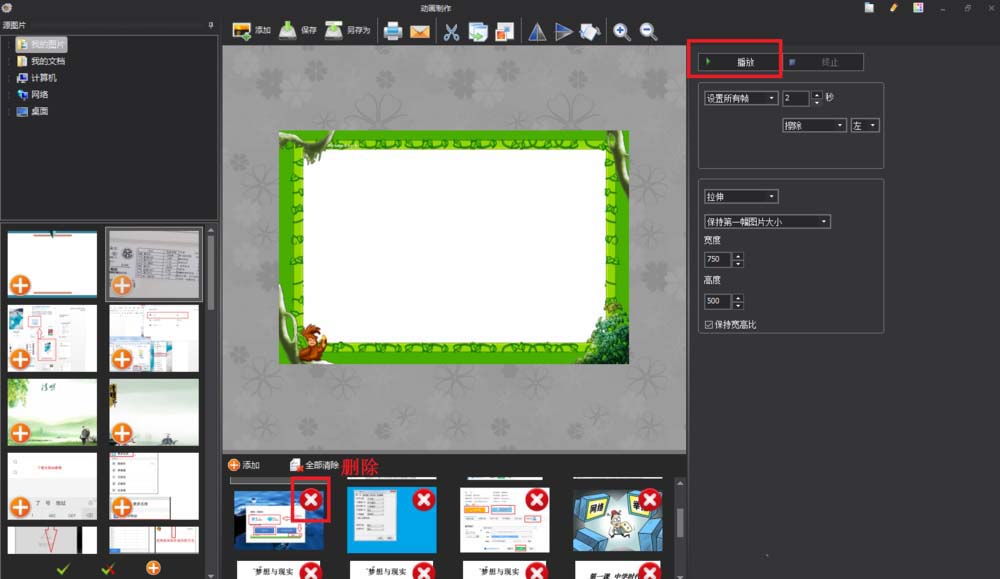
Task: Click the printer icon in toolbar
Action: [x=393, y=31]
